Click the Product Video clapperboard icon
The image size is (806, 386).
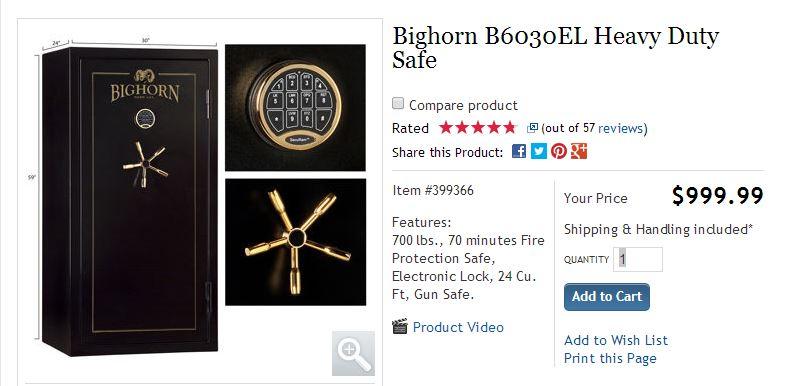(x=399, y=326)
